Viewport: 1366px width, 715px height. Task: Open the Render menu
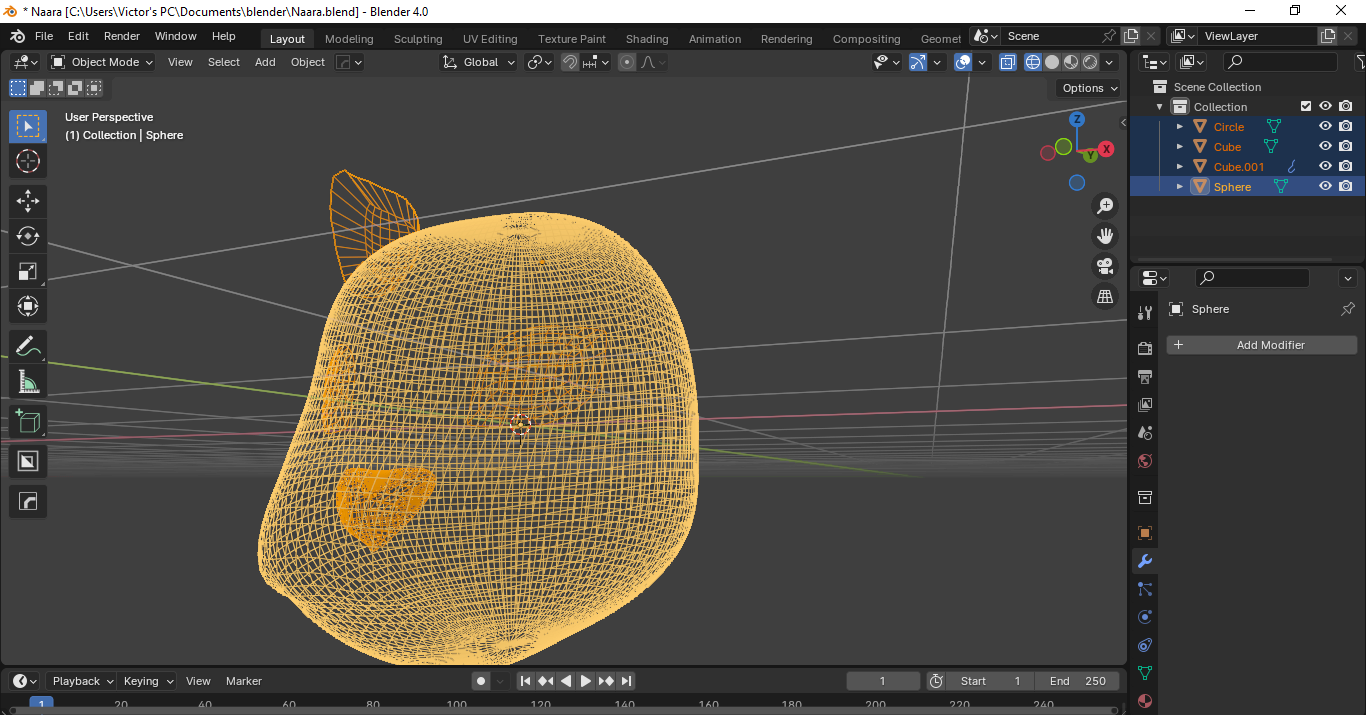[x=122, y=36]
